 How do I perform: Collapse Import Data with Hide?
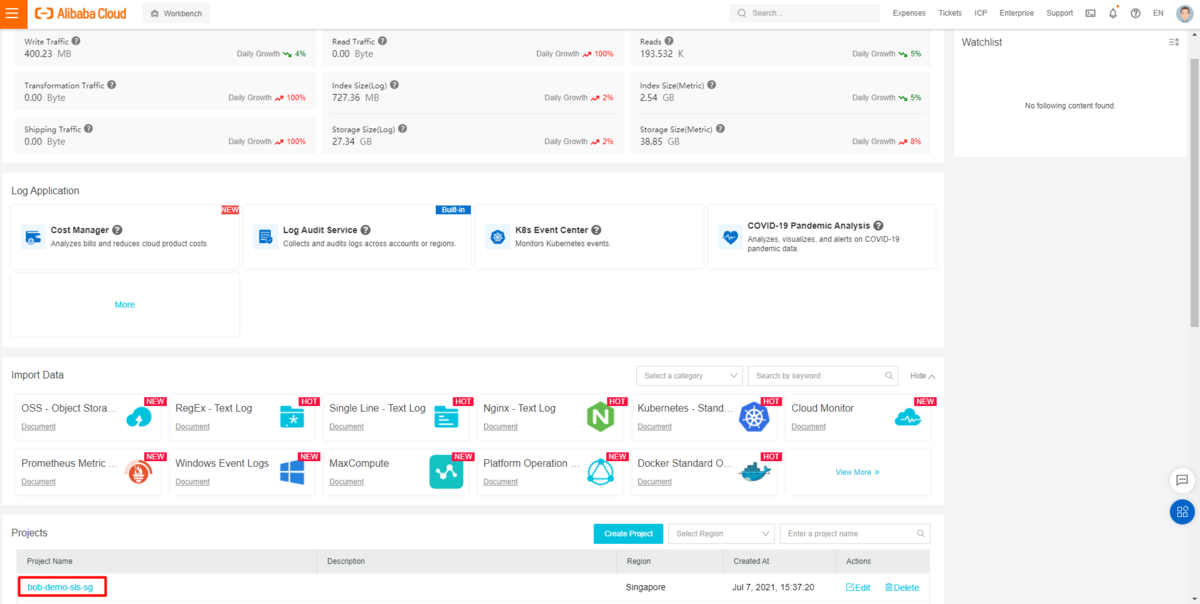pos(922,376)
